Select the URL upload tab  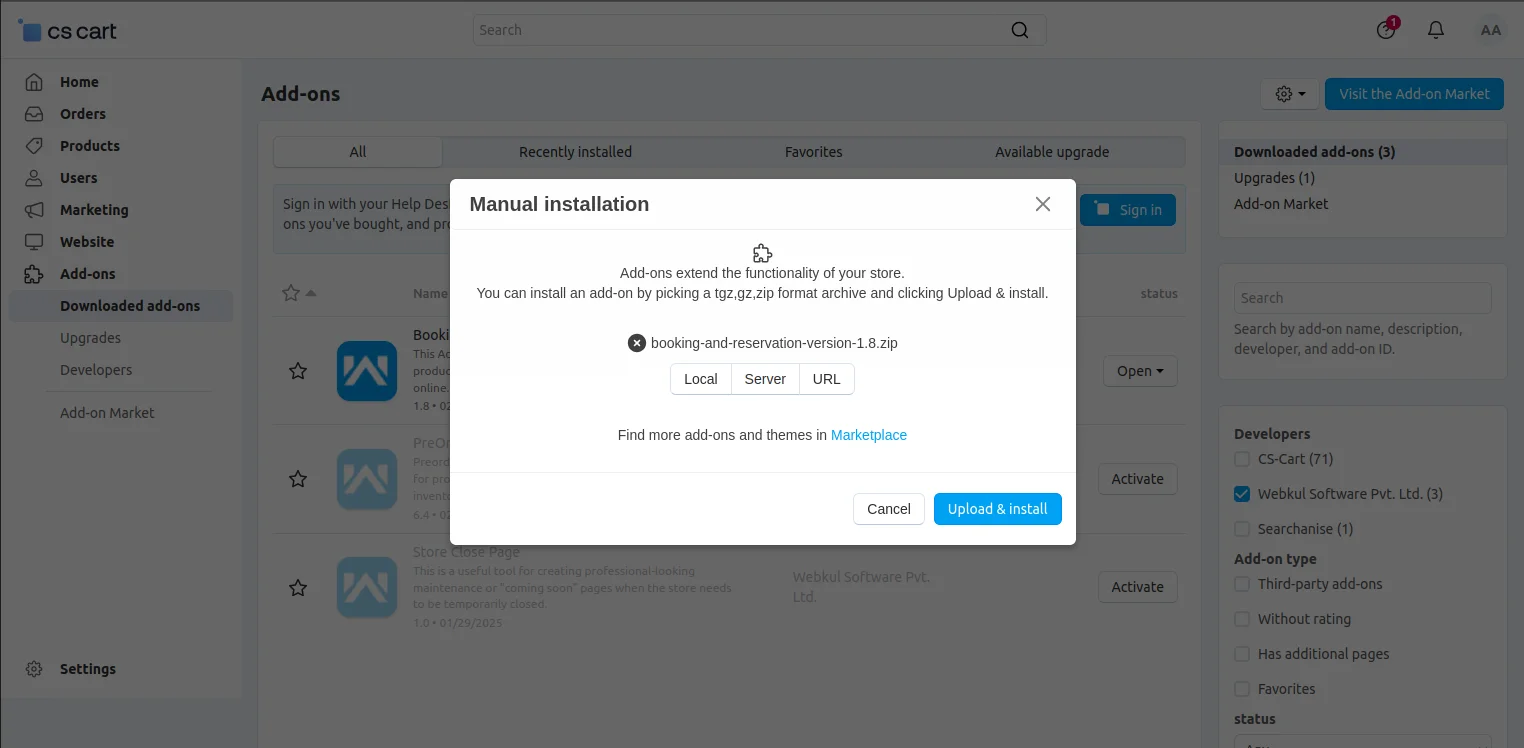tap(826, 378)
